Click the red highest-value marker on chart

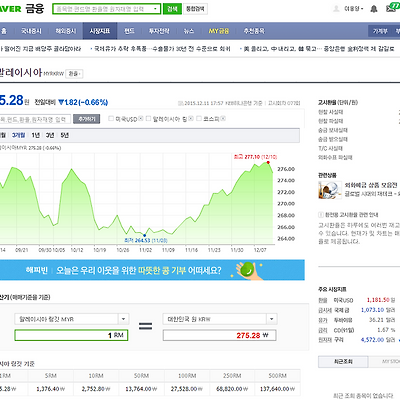coord(268,162)
